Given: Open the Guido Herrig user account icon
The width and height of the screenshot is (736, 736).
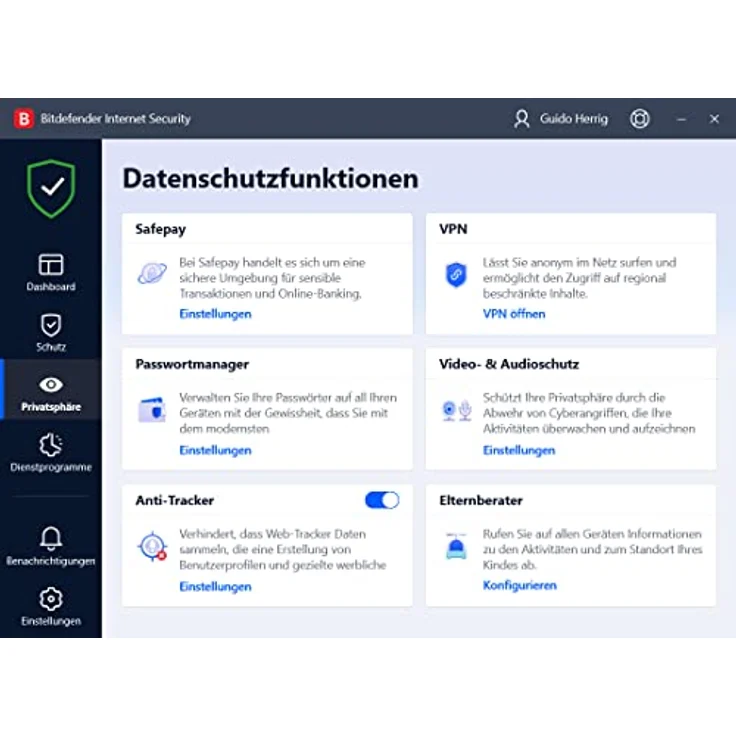Looking at the screenshot, I should coord(521,119).
